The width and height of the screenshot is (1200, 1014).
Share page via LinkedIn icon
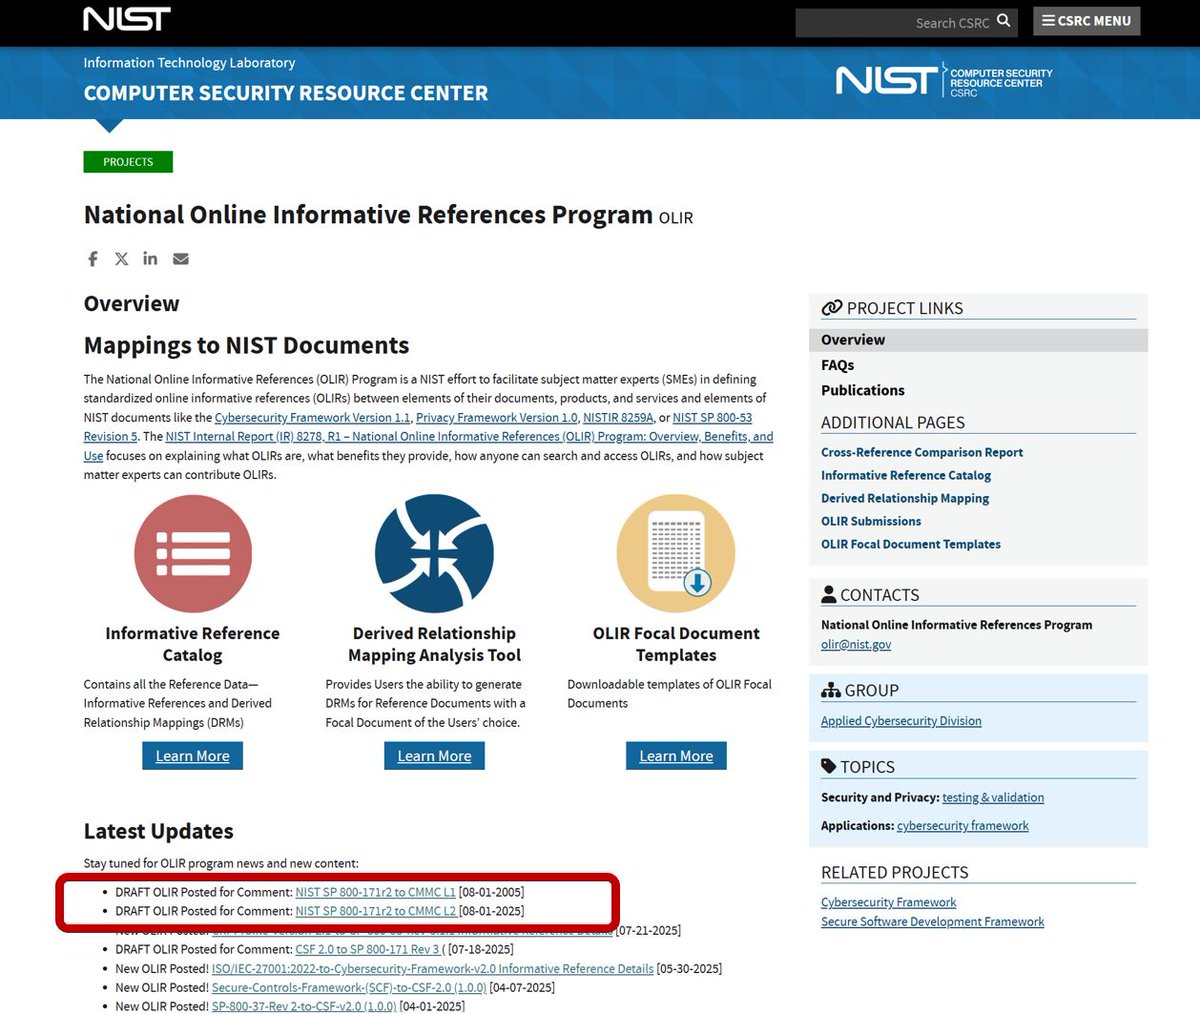(150, 258)
